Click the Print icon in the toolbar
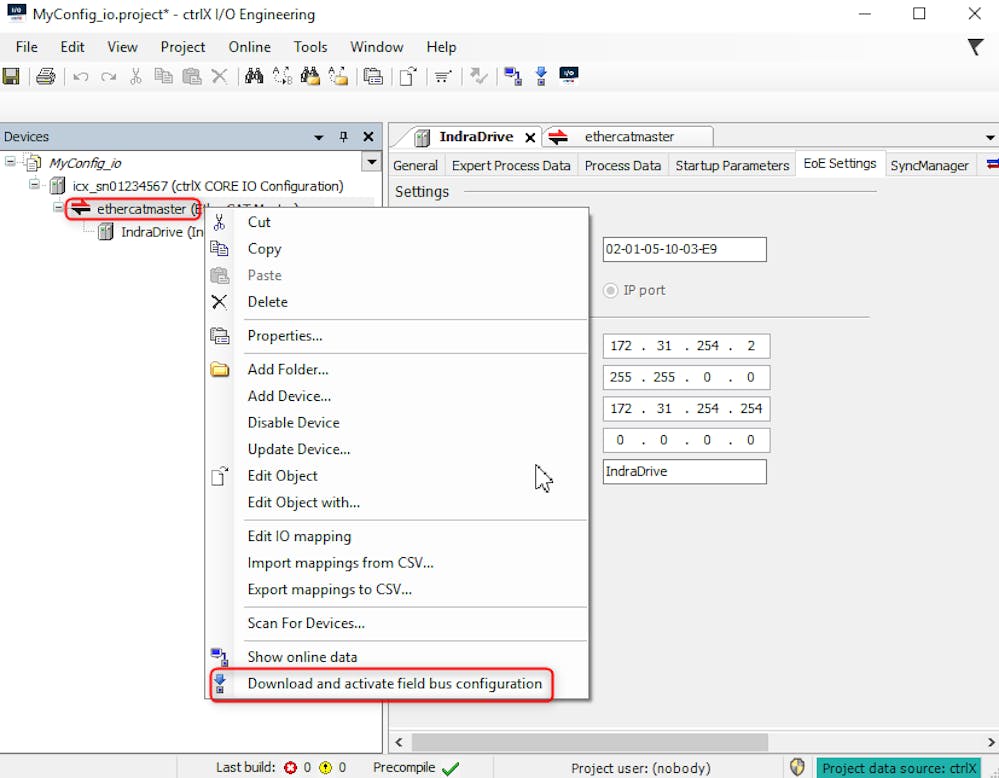Image resolution: width=999 pixels, height=778 pixels. coord(45,76)
